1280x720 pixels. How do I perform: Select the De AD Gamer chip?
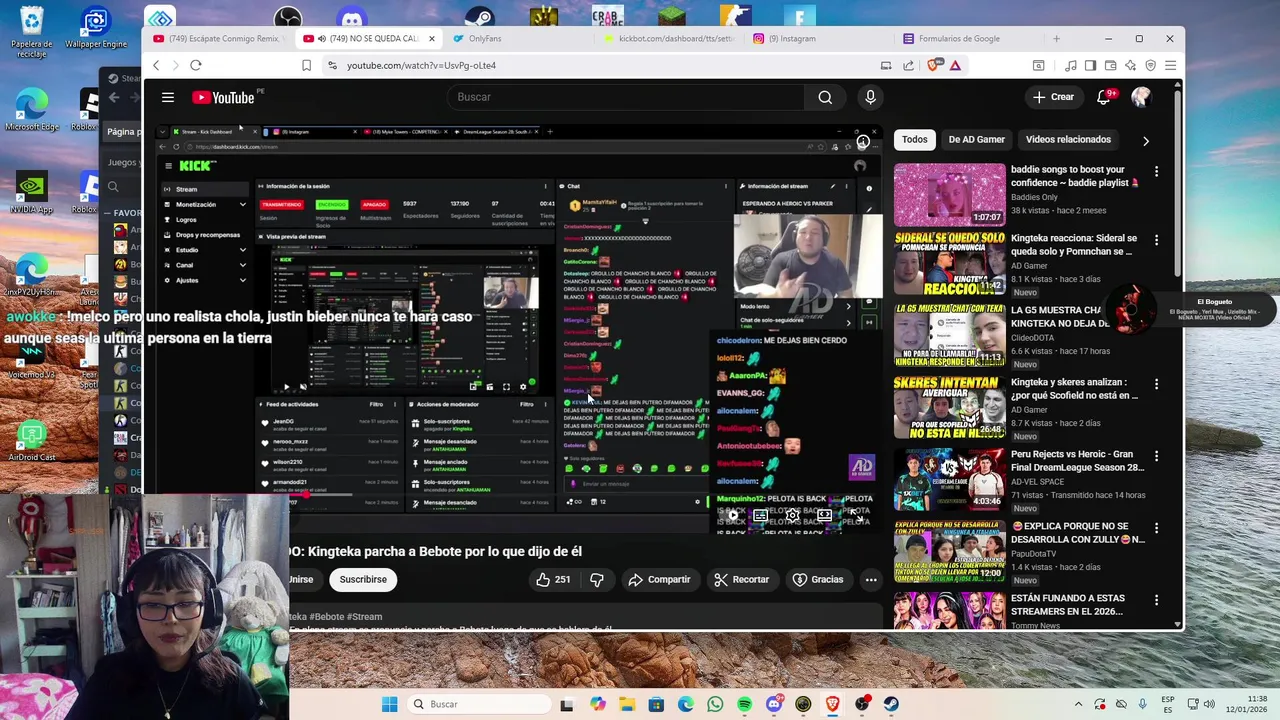[976, 139]
